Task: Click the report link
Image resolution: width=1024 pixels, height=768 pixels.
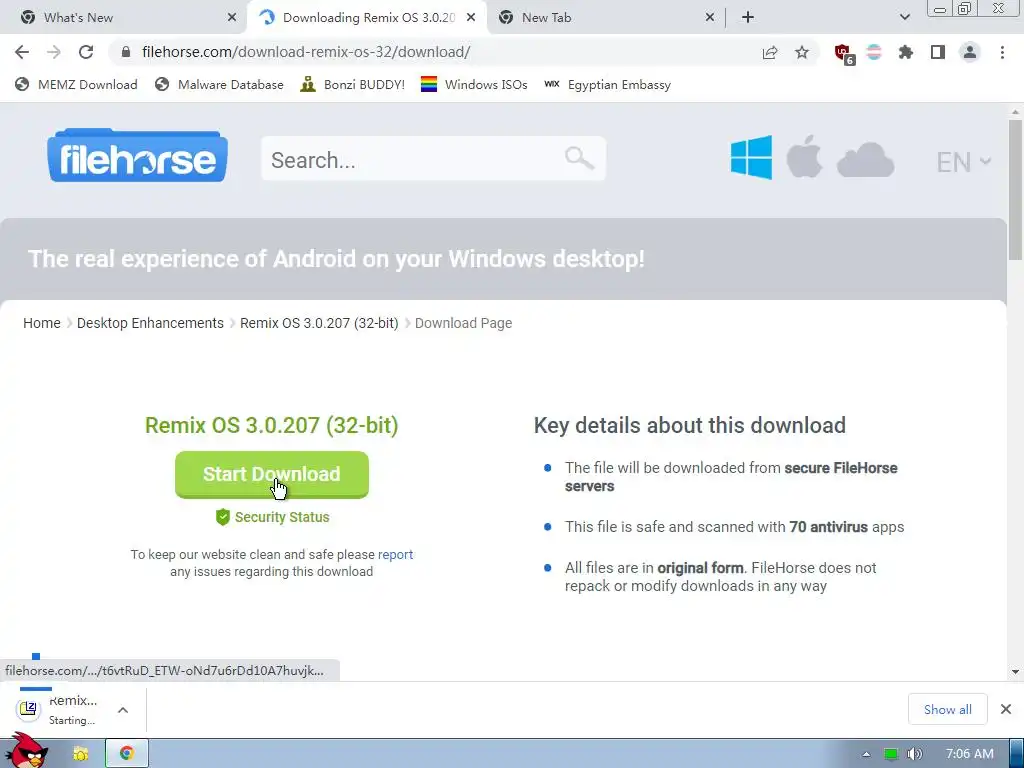Action: click(x=395, y=554)
